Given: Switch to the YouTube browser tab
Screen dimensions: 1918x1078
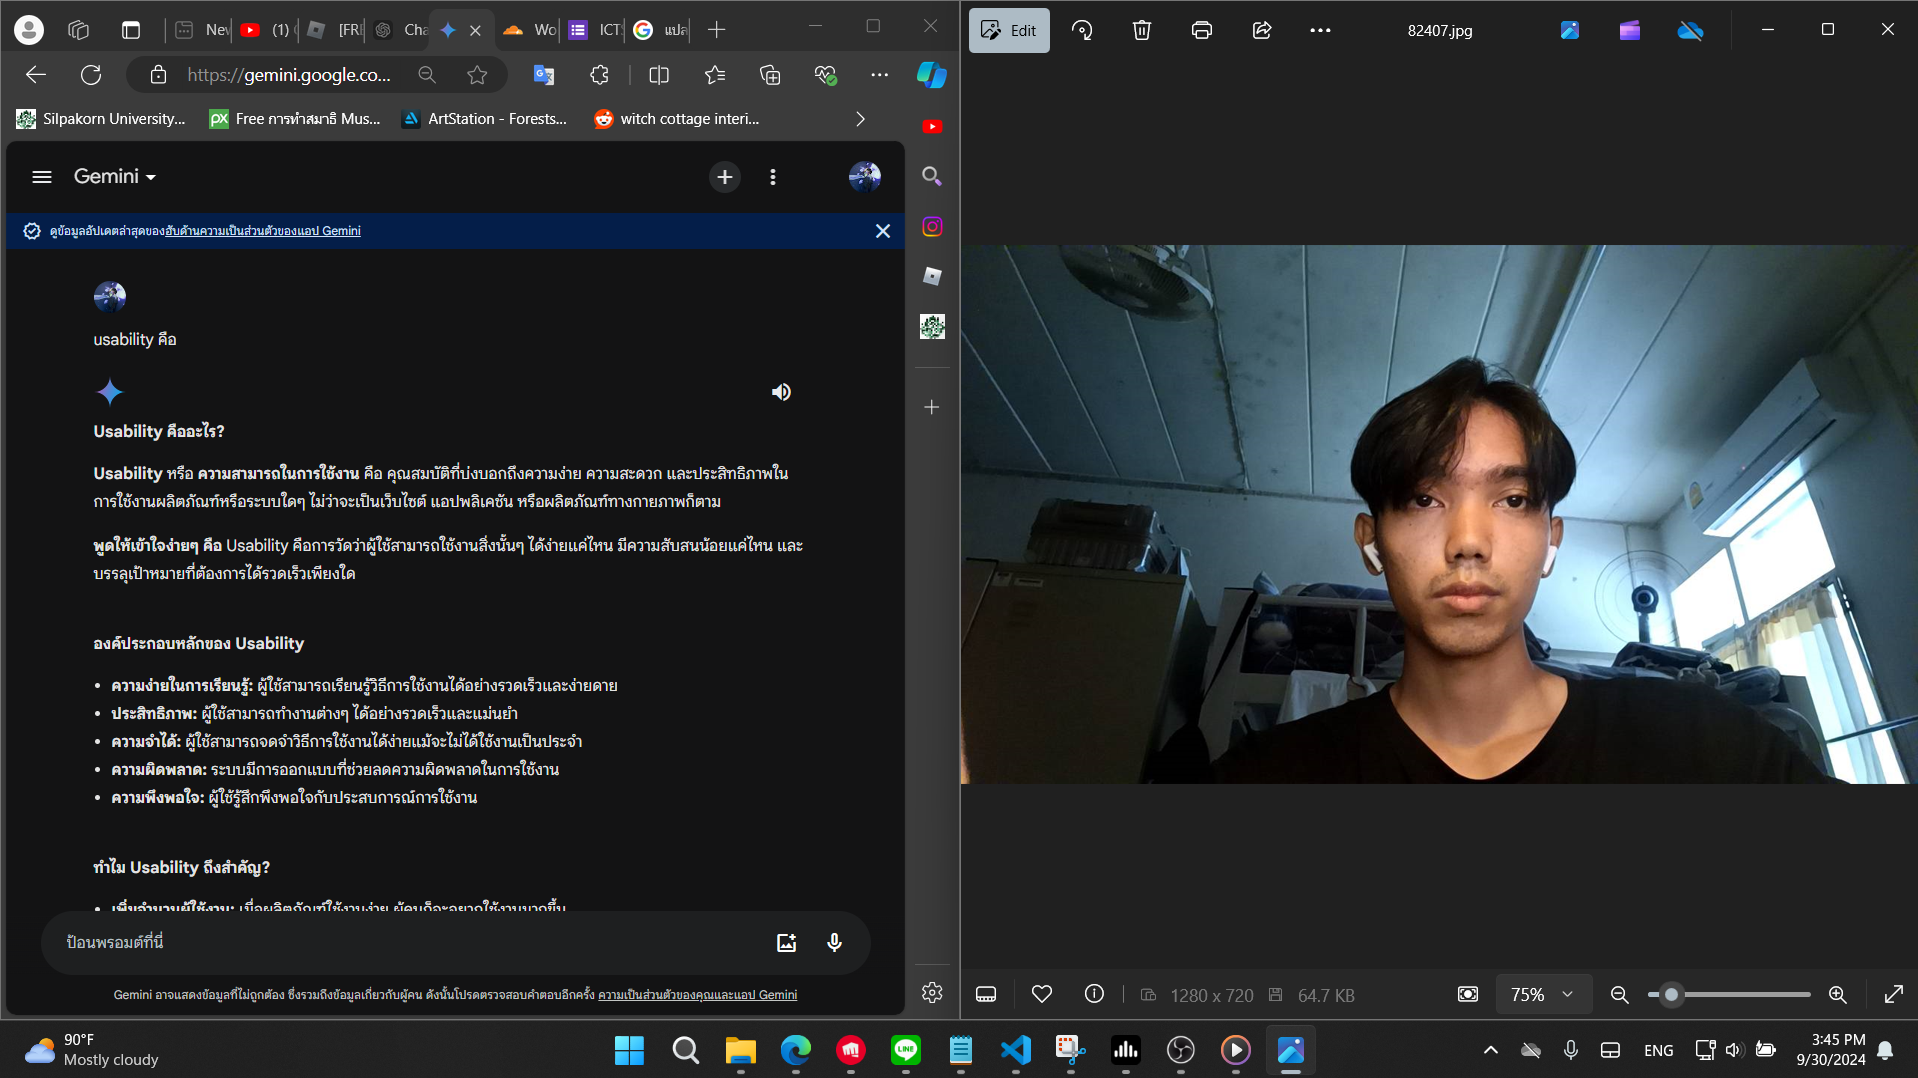Looking at the screenshot, I should tap(265, 30).
